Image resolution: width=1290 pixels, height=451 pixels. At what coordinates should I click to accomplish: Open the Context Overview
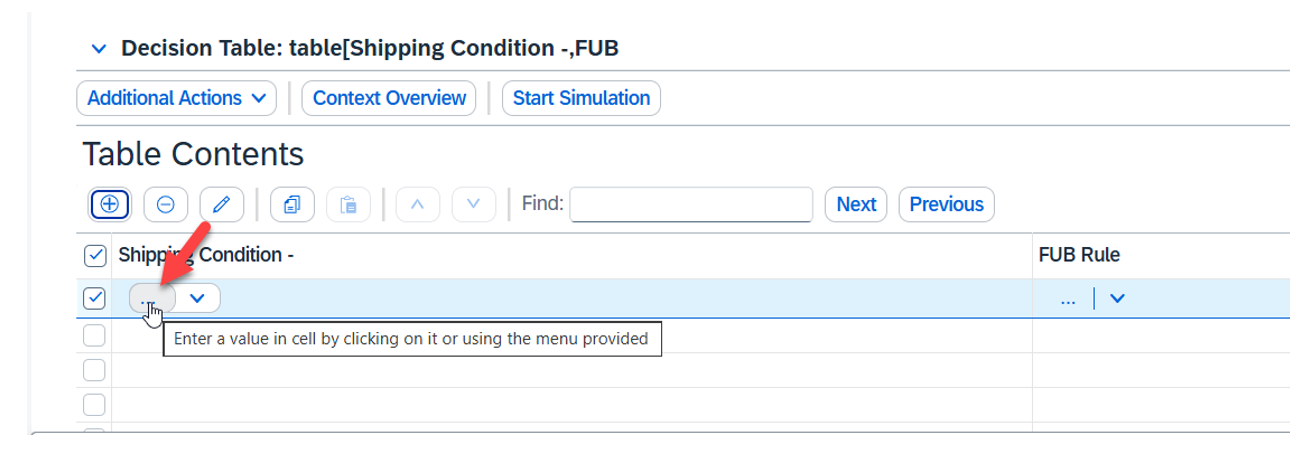[389, 98]
